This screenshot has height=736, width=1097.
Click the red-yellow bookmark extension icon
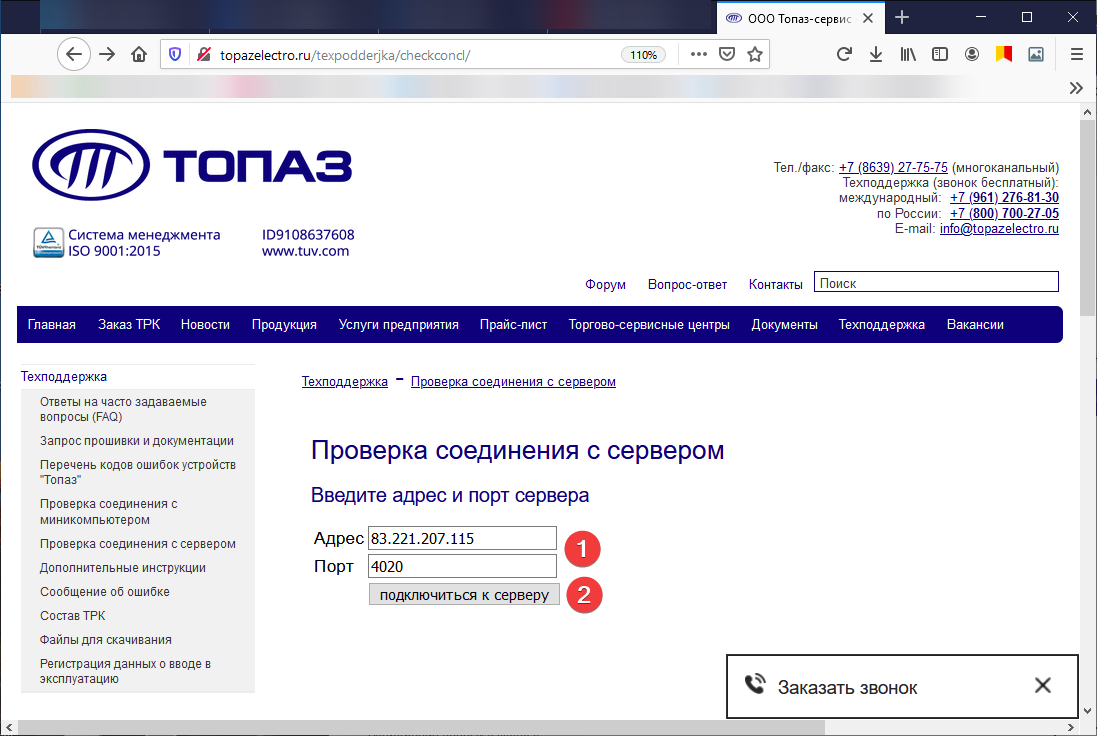1004,55
